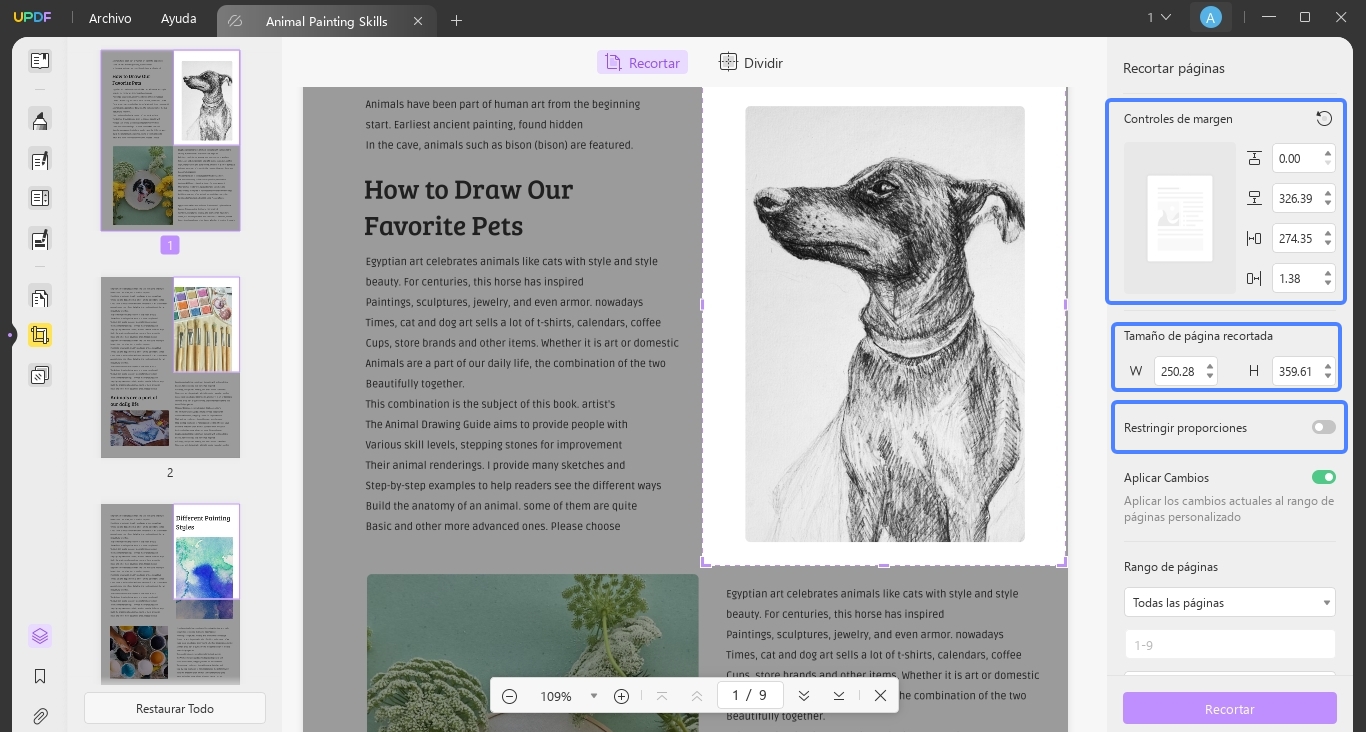Open the Bookmarks panel
Image resolution: width=1366 pixels, height=732 pixels.
point(40,676)
